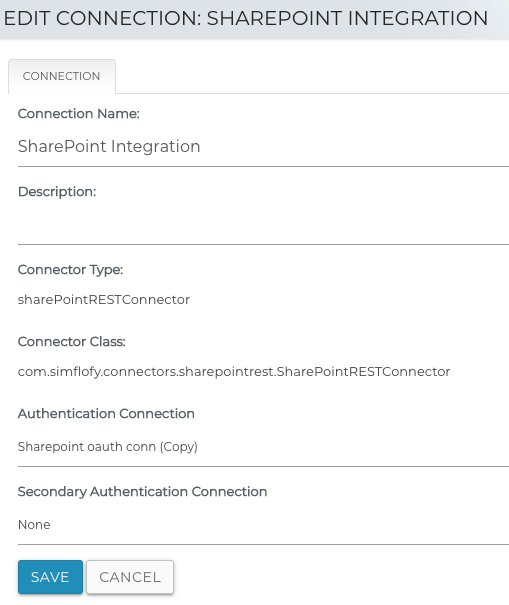Screen dimensions: 509x605
Task: Select the sharePointRESTConnector type value text
Action: click(x=104, y=300)
